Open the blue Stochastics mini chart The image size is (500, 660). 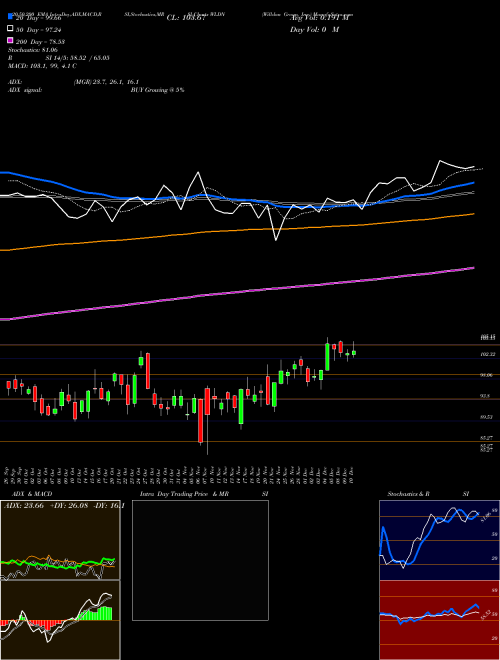pos(439,540)
